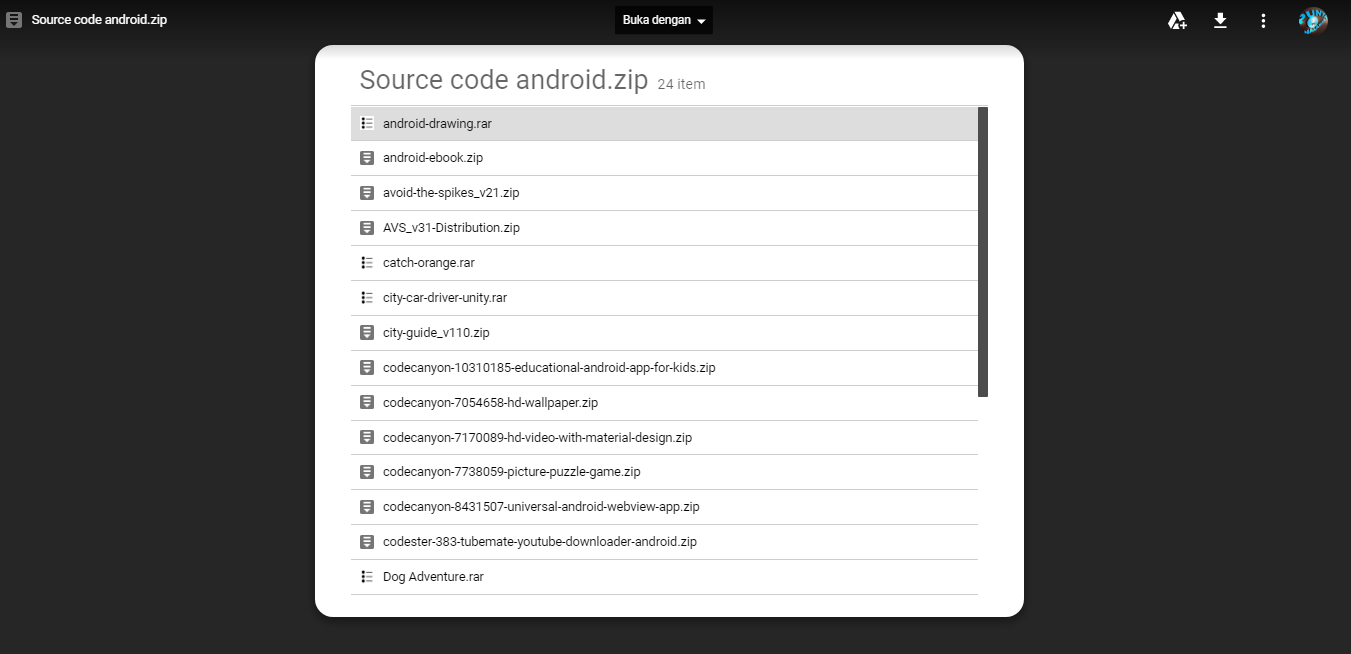Viewport: 1351px width, 654px height.
Task: Click the user profile avatar
Action: (1312, 20)
